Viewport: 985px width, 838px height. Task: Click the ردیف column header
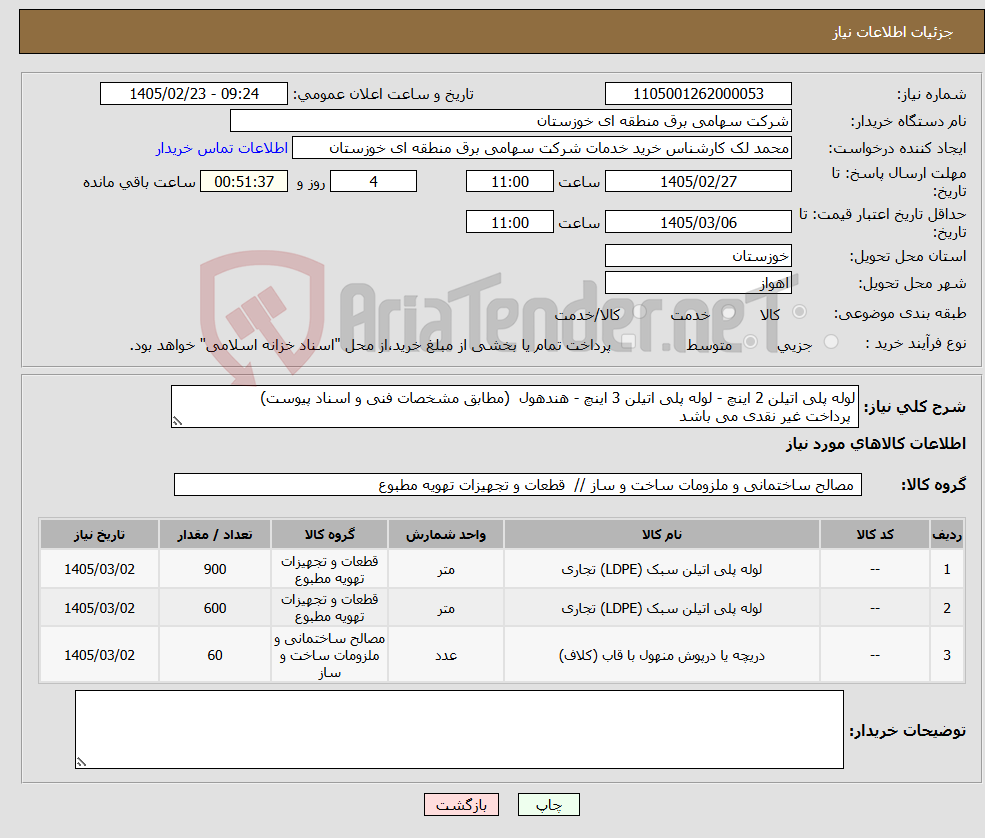pos(947,535)
